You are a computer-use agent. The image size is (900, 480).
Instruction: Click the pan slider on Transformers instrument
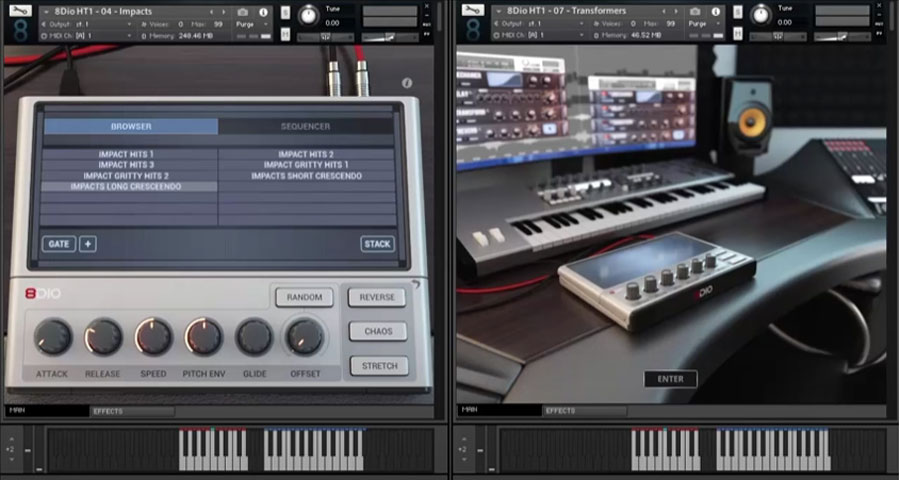point(778,37)
